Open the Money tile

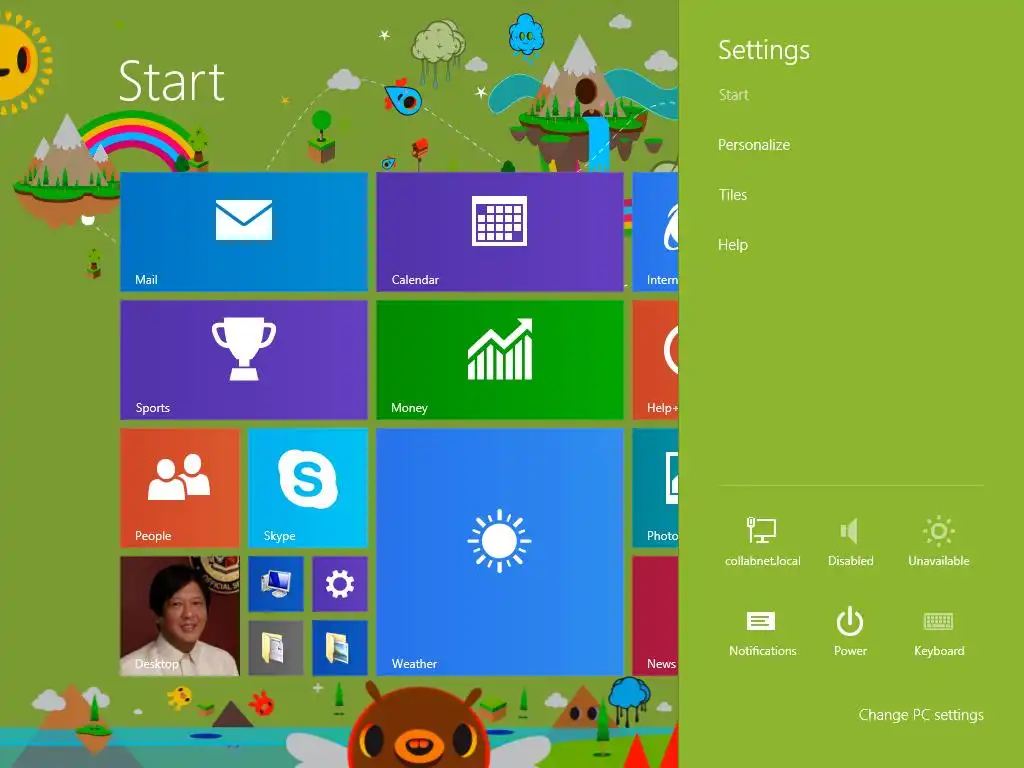point(500,360)
